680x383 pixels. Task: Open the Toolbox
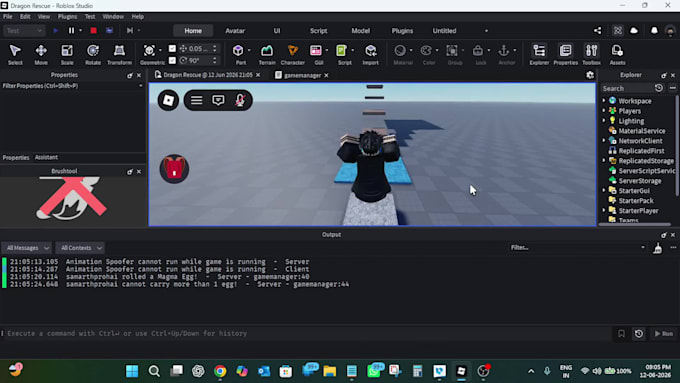(592, 55)
